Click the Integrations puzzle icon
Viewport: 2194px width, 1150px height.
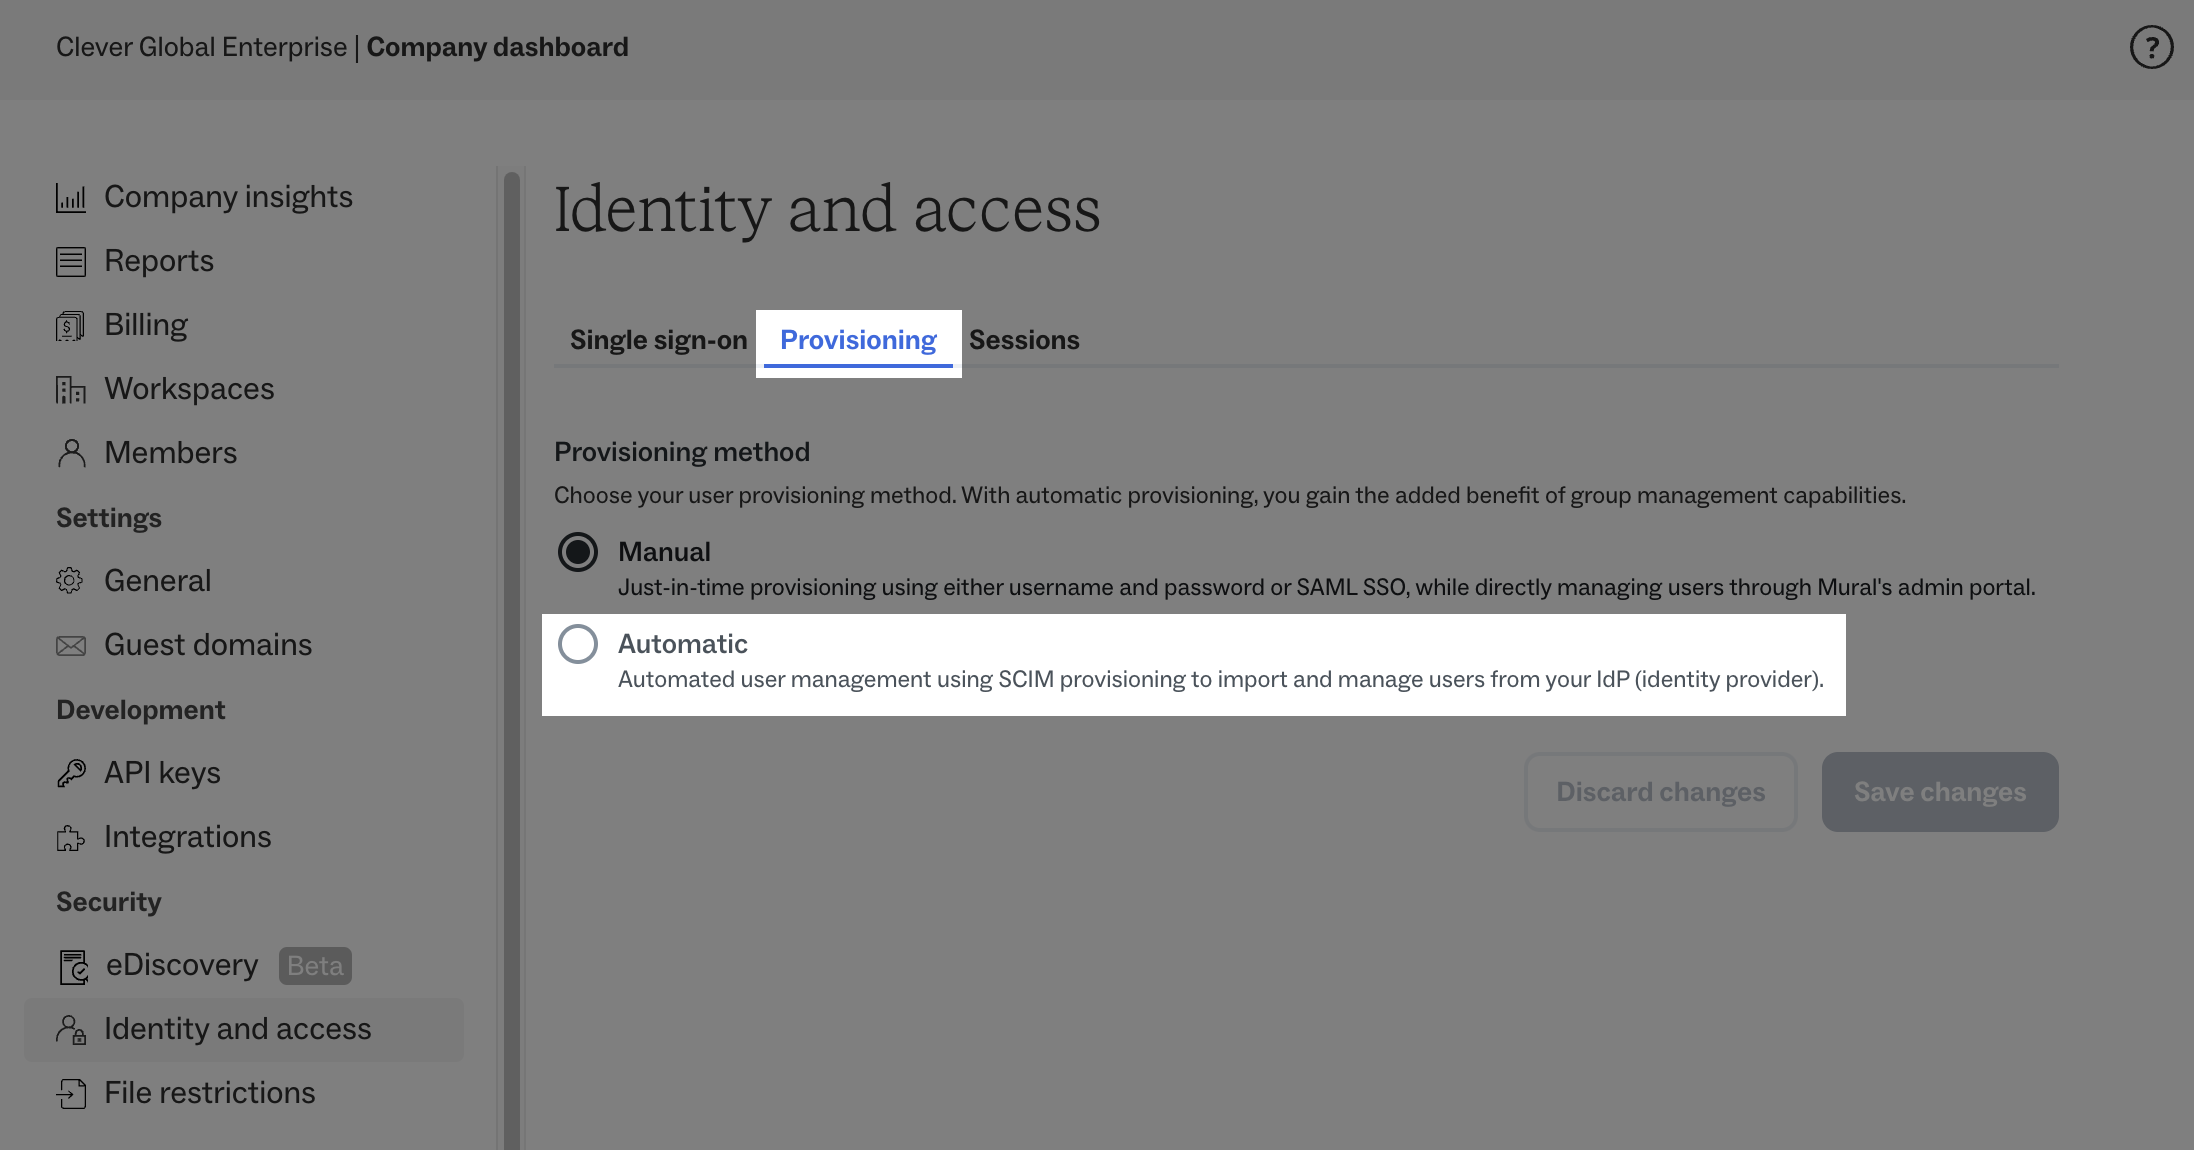[x=71, y=837]
